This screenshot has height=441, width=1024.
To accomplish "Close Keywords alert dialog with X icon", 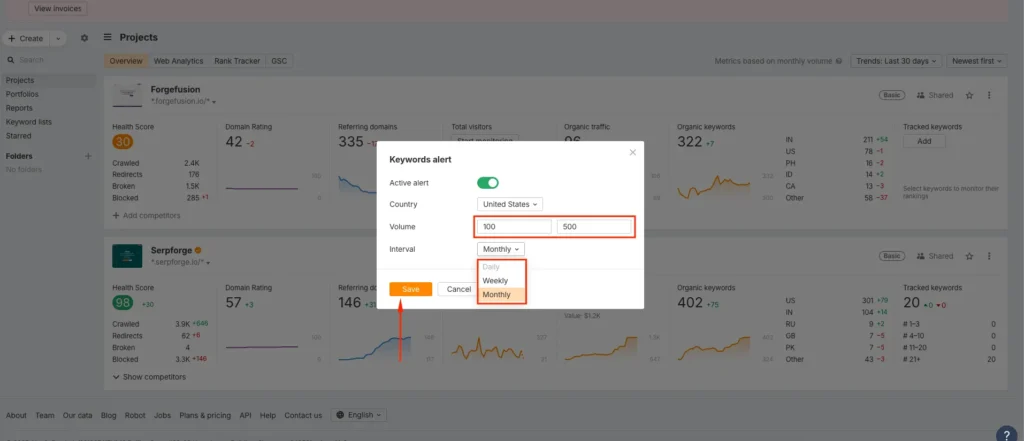I will coord(632,153).
